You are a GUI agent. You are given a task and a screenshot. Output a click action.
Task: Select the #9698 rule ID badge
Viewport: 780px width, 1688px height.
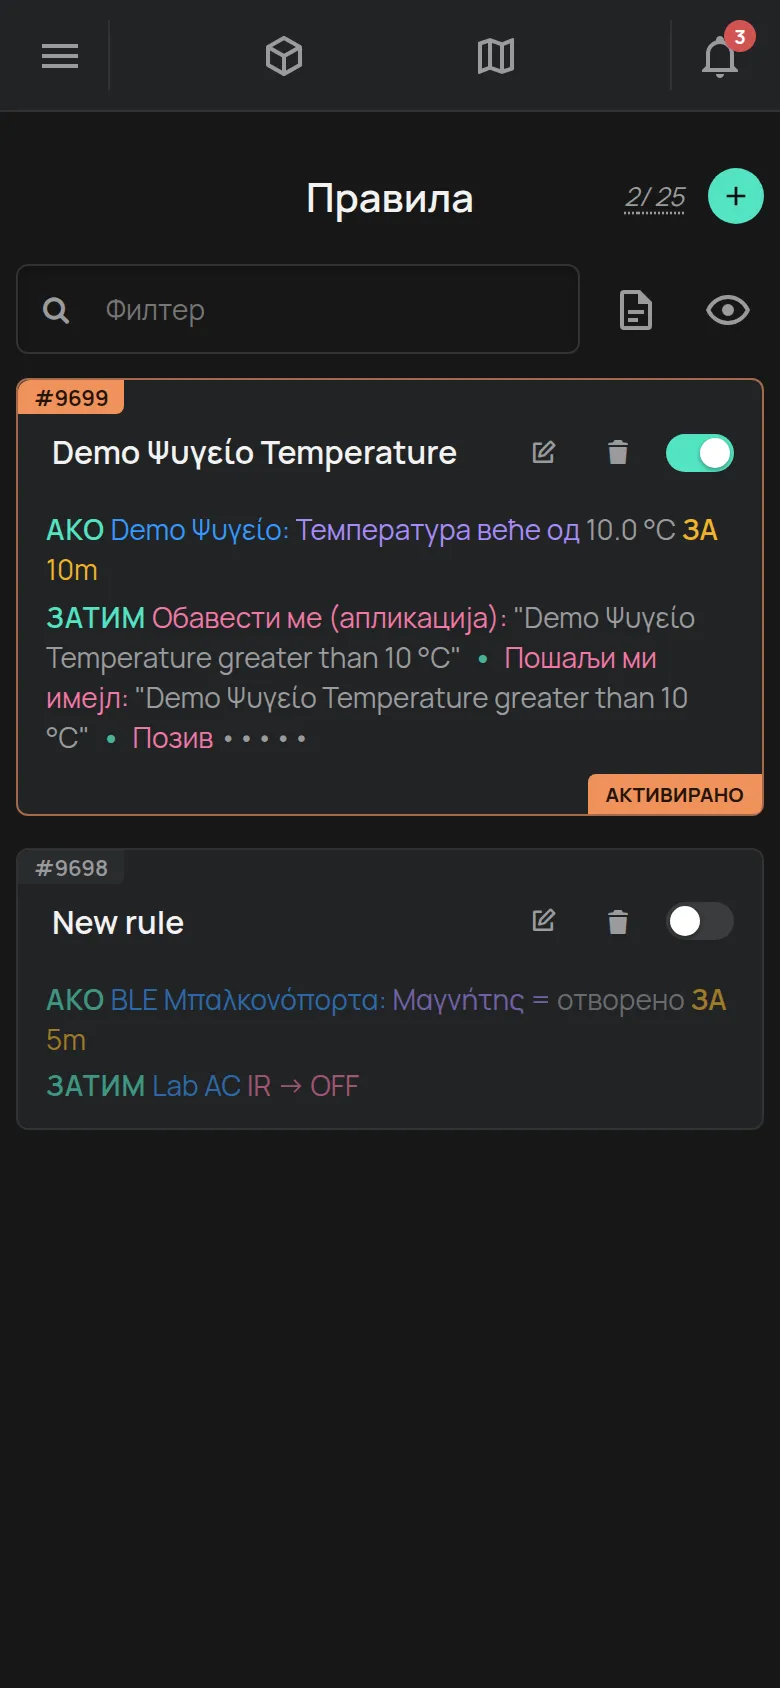click(x=71, y=867)
